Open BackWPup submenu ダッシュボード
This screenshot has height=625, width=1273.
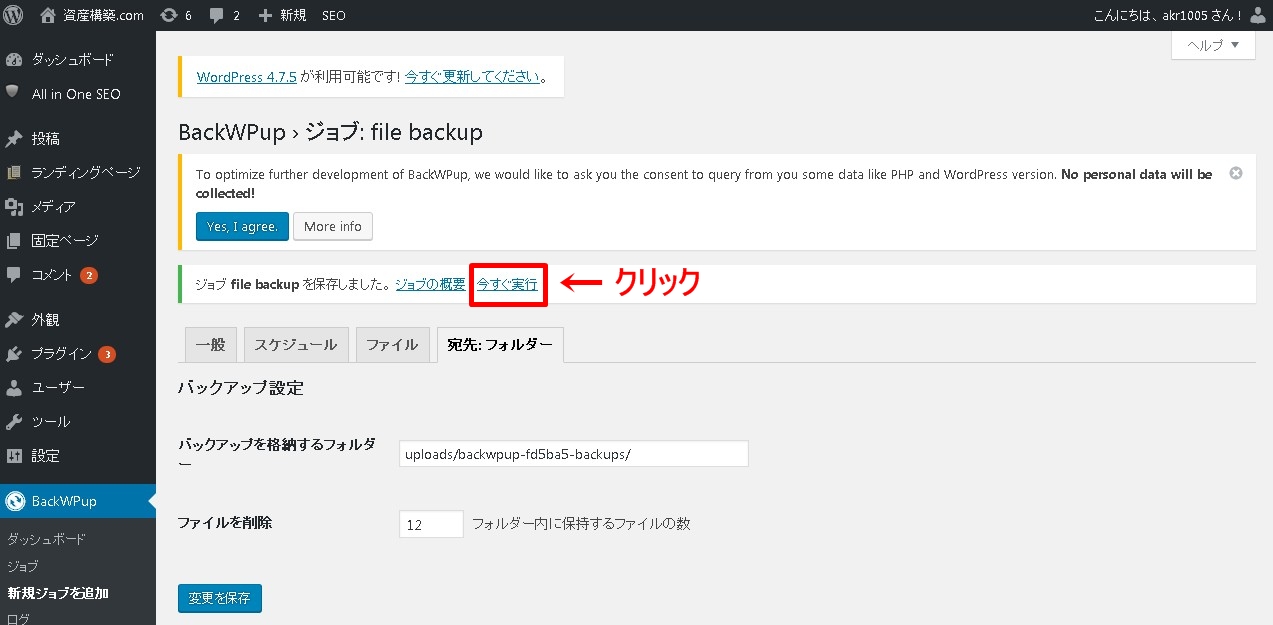point(47,540)
